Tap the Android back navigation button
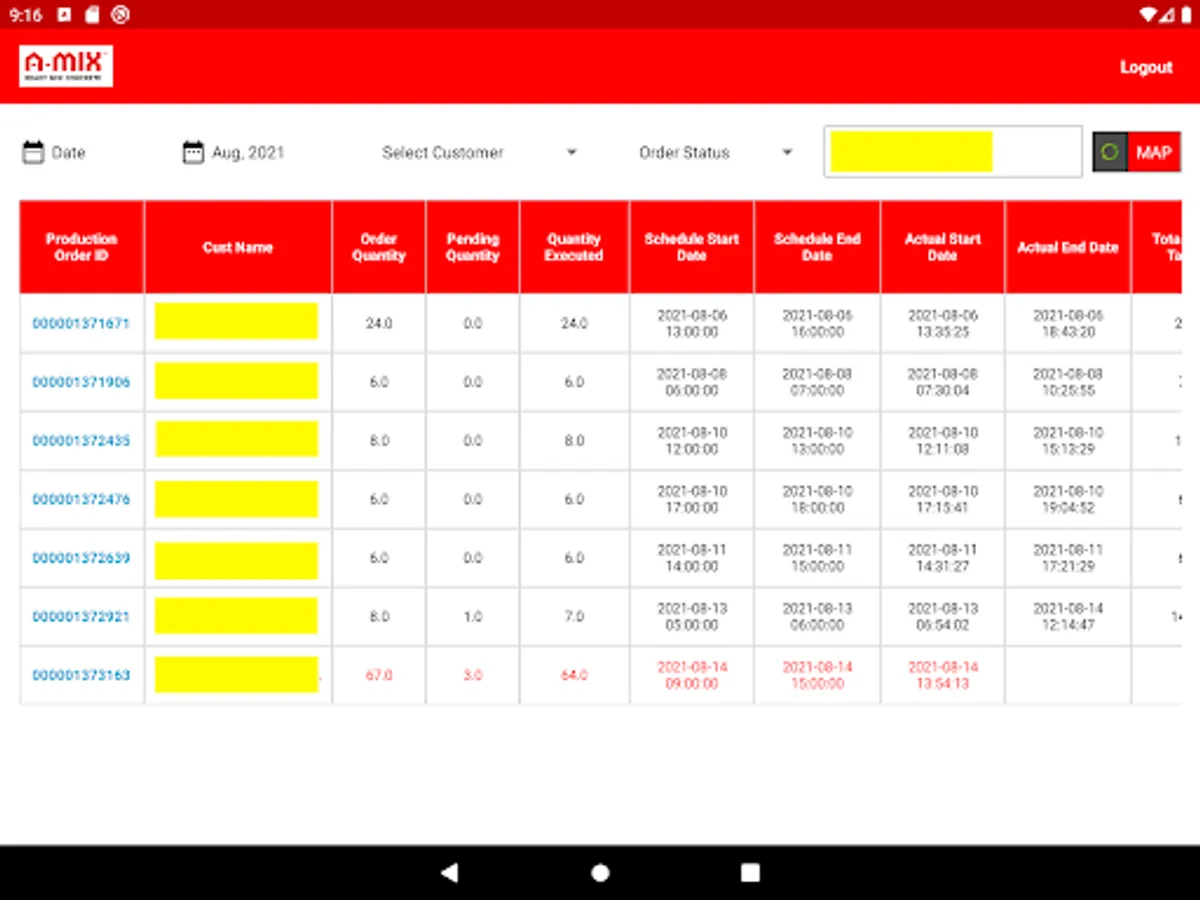1200x900 pixels. coord(449,873)
